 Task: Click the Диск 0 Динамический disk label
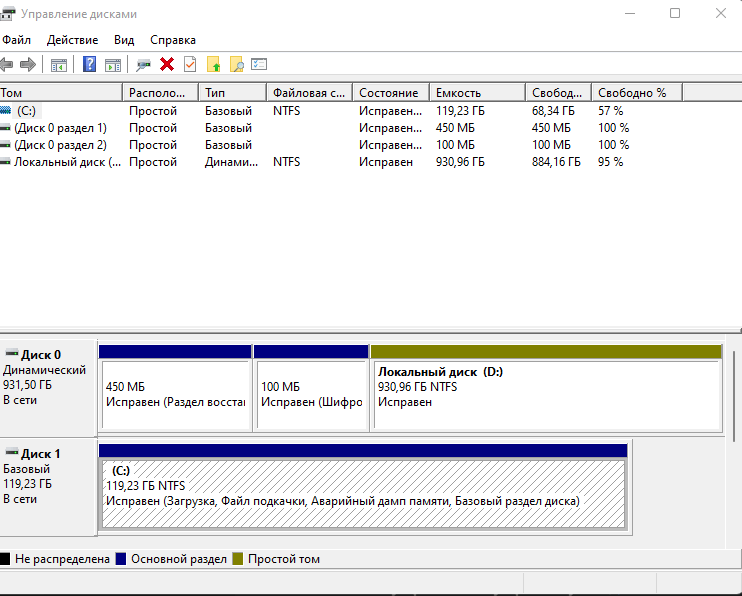[x=49, y=388]
